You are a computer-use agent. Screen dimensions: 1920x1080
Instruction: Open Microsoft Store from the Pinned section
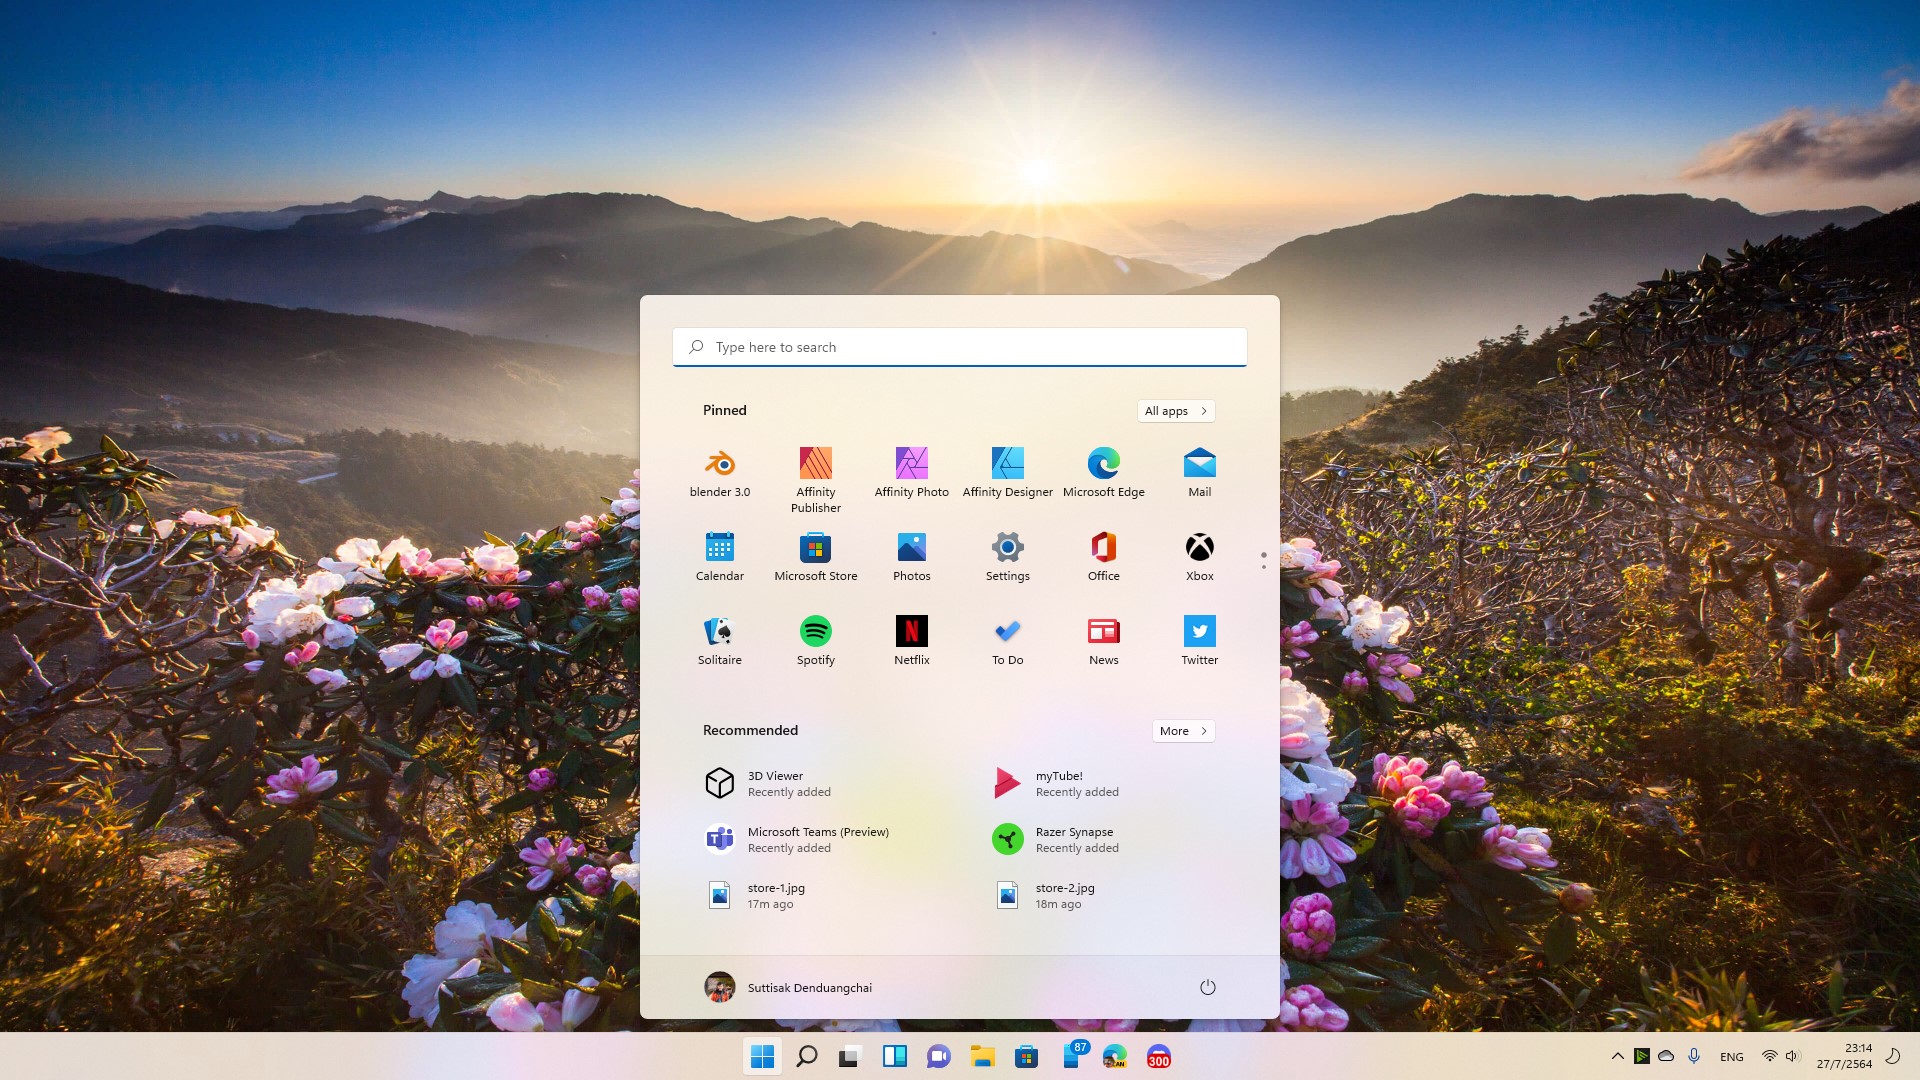click(x=816, y=557)
